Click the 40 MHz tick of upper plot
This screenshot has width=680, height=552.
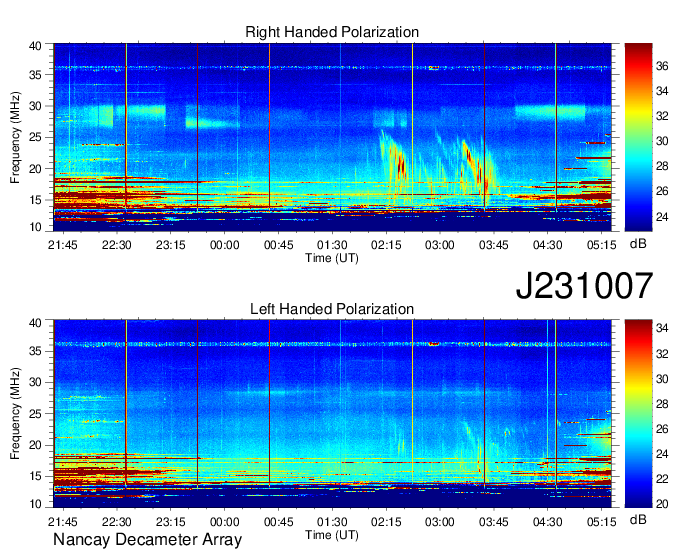pos(36,46)
